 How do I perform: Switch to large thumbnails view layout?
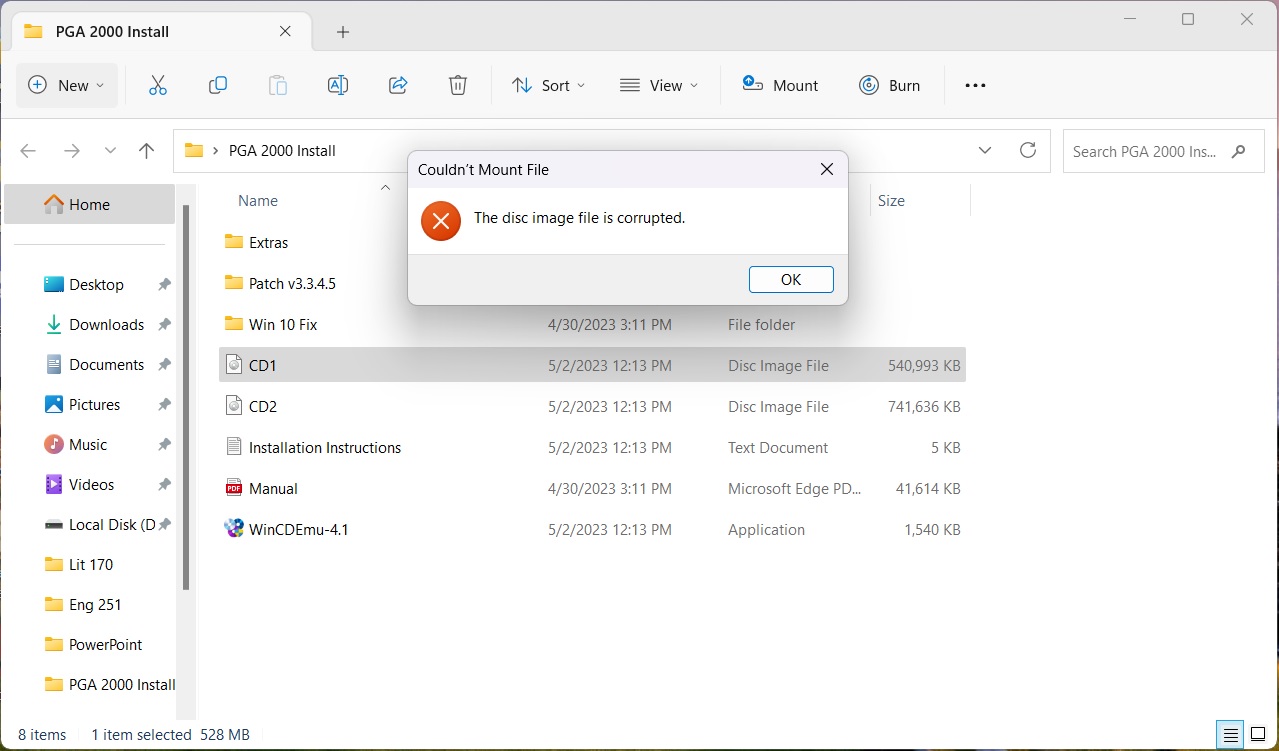click(x=1258, y=733)
